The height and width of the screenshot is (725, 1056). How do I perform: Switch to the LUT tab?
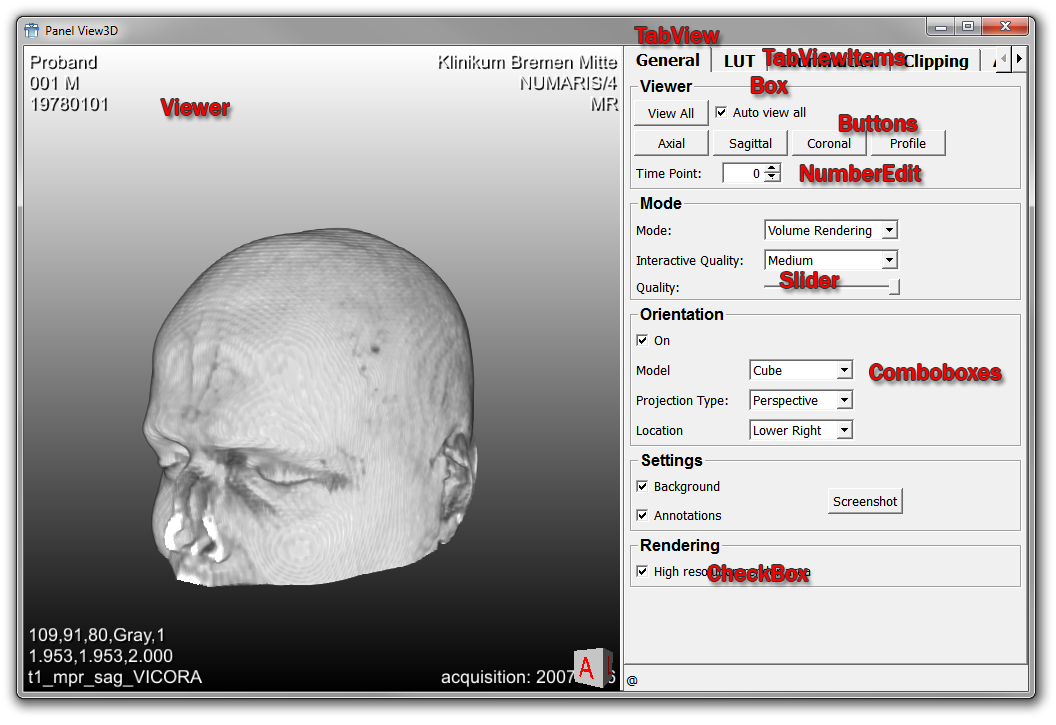(739, 61)
